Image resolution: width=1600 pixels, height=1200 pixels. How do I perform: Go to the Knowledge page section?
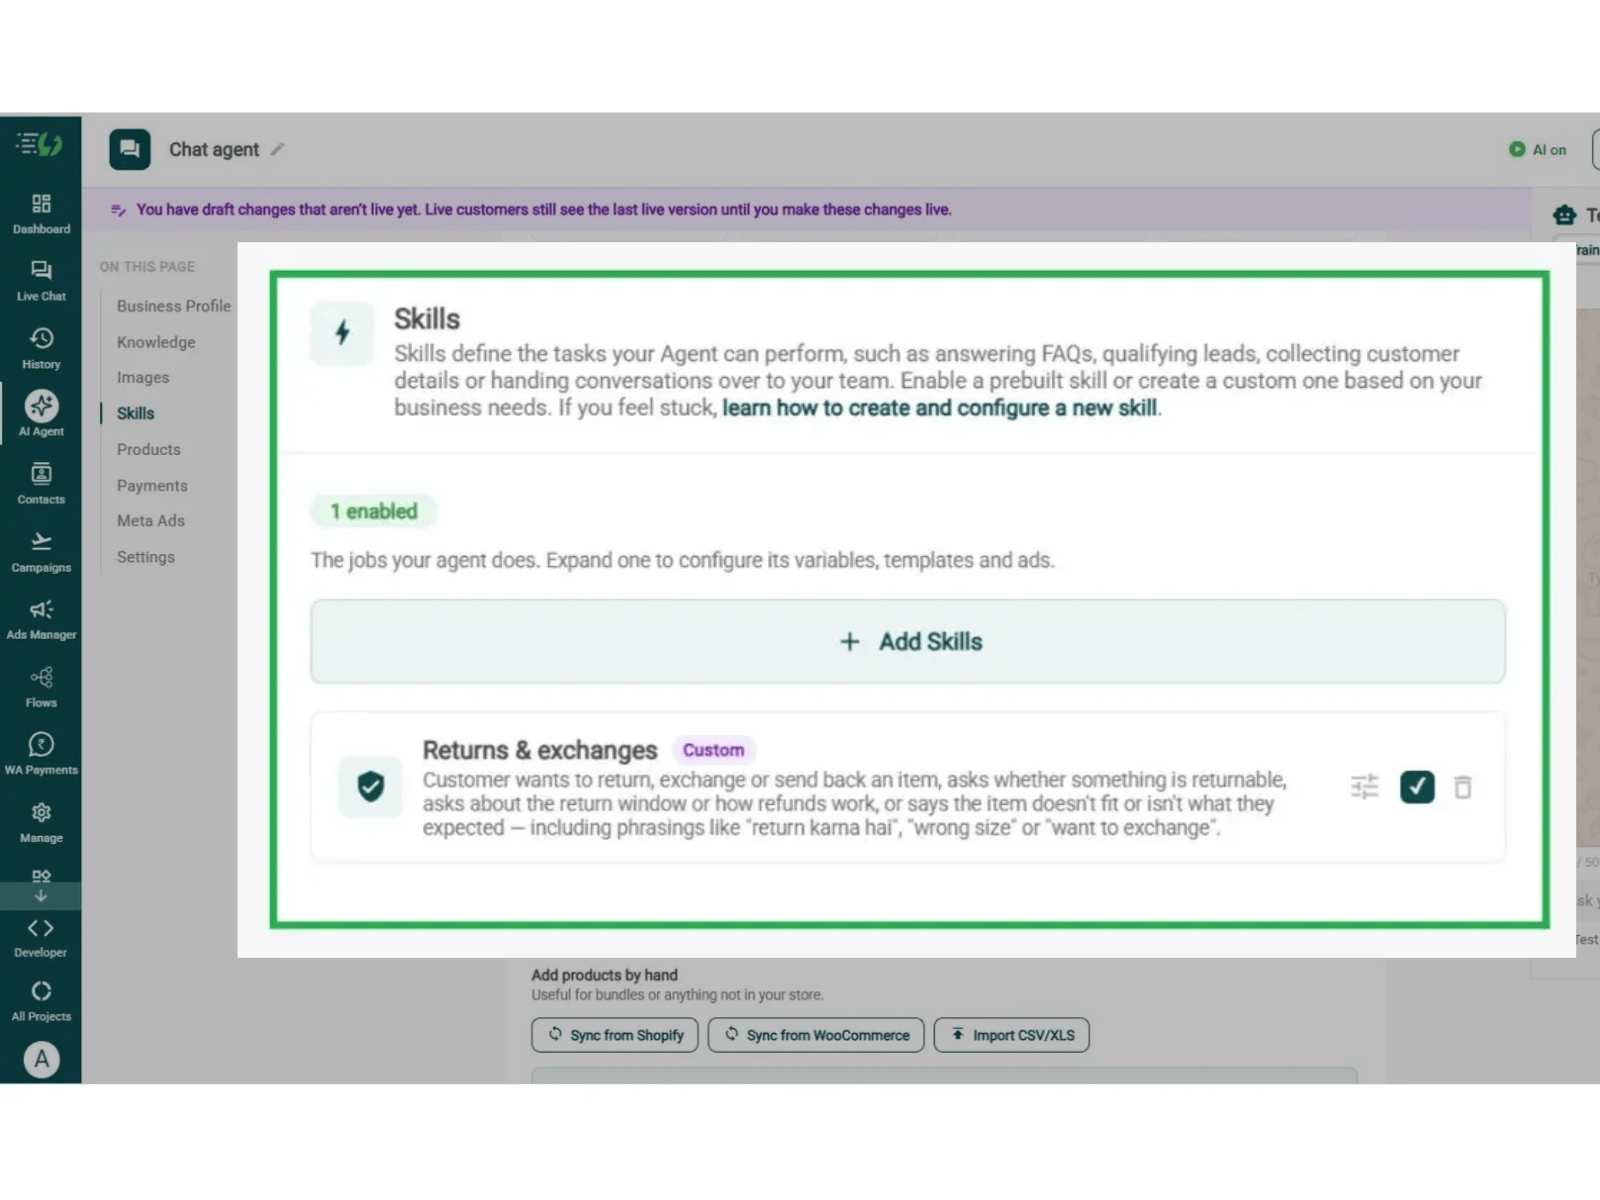pyautogui.click(x=156, y=342)
